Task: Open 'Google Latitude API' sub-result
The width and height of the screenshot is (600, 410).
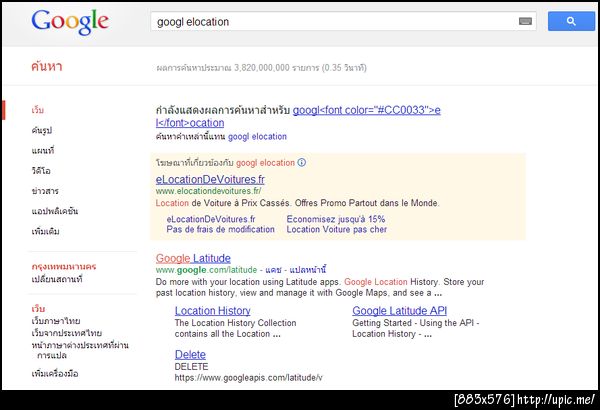Action: click(x=399, y=311)
